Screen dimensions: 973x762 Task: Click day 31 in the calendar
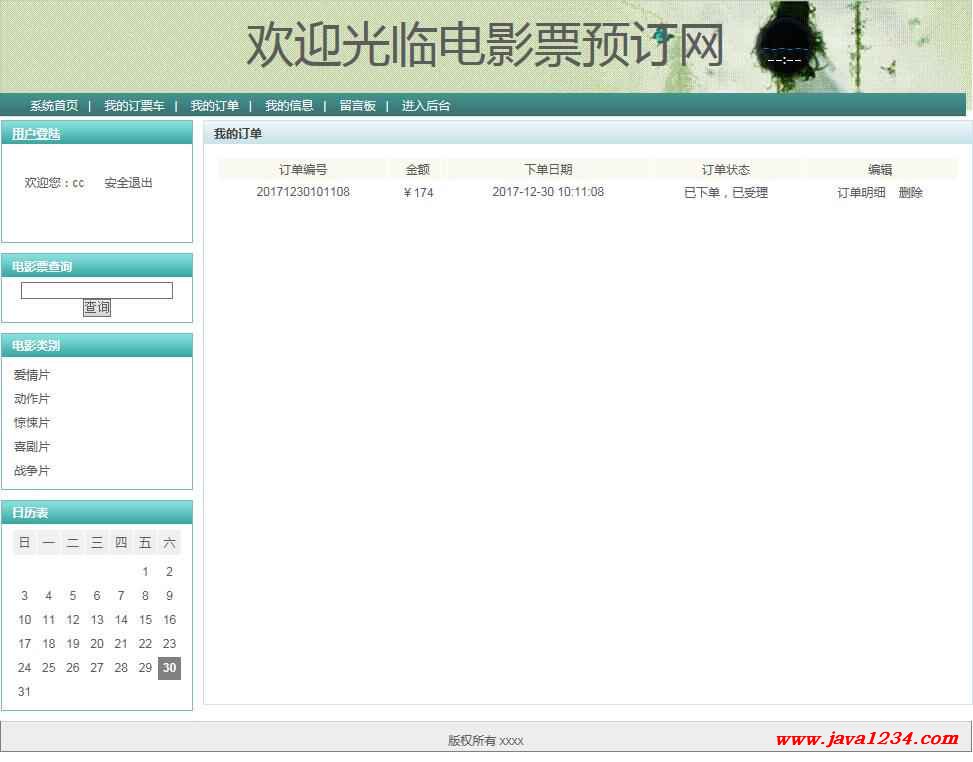25,692
